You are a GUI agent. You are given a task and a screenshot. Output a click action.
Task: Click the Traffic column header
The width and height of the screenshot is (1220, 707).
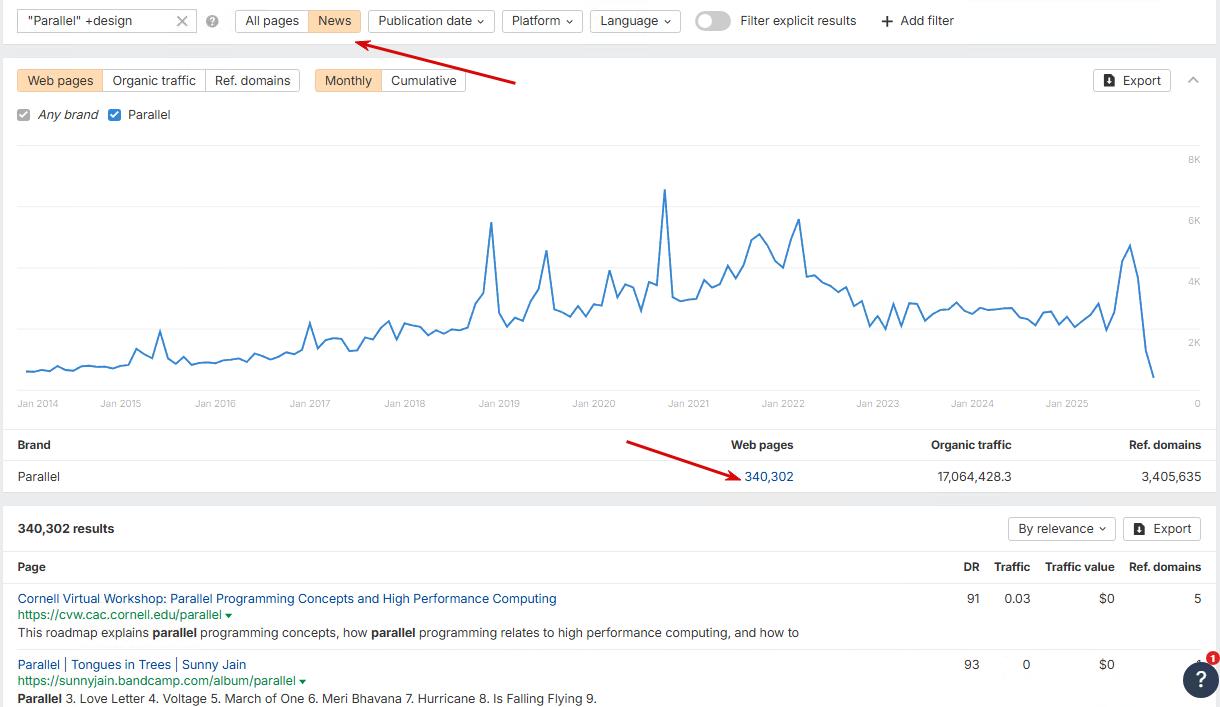pos(1012,567)
